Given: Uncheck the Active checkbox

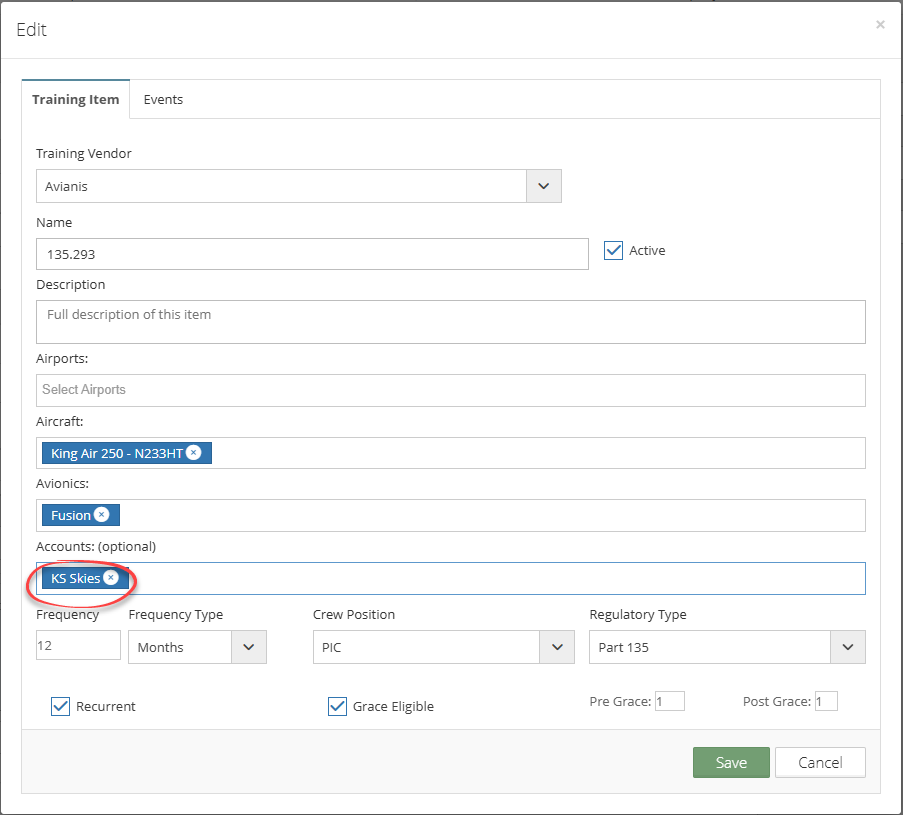Looking at the screenshot, I should pyautogui.click(x=613, y=251).
